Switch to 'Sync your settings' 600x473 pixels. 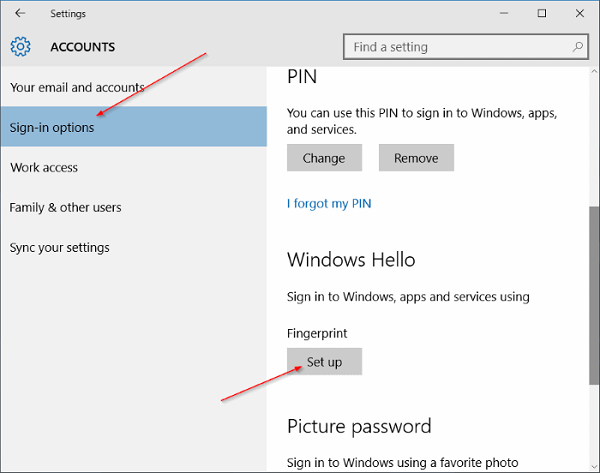60,247
